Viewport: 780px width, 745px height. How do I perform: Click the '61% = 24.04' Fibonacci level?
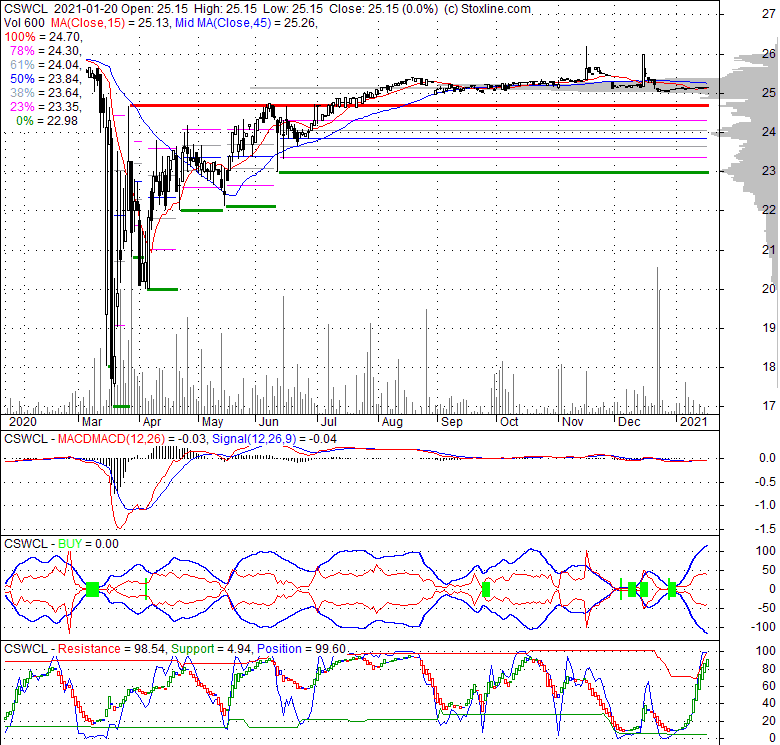point(45,65)
